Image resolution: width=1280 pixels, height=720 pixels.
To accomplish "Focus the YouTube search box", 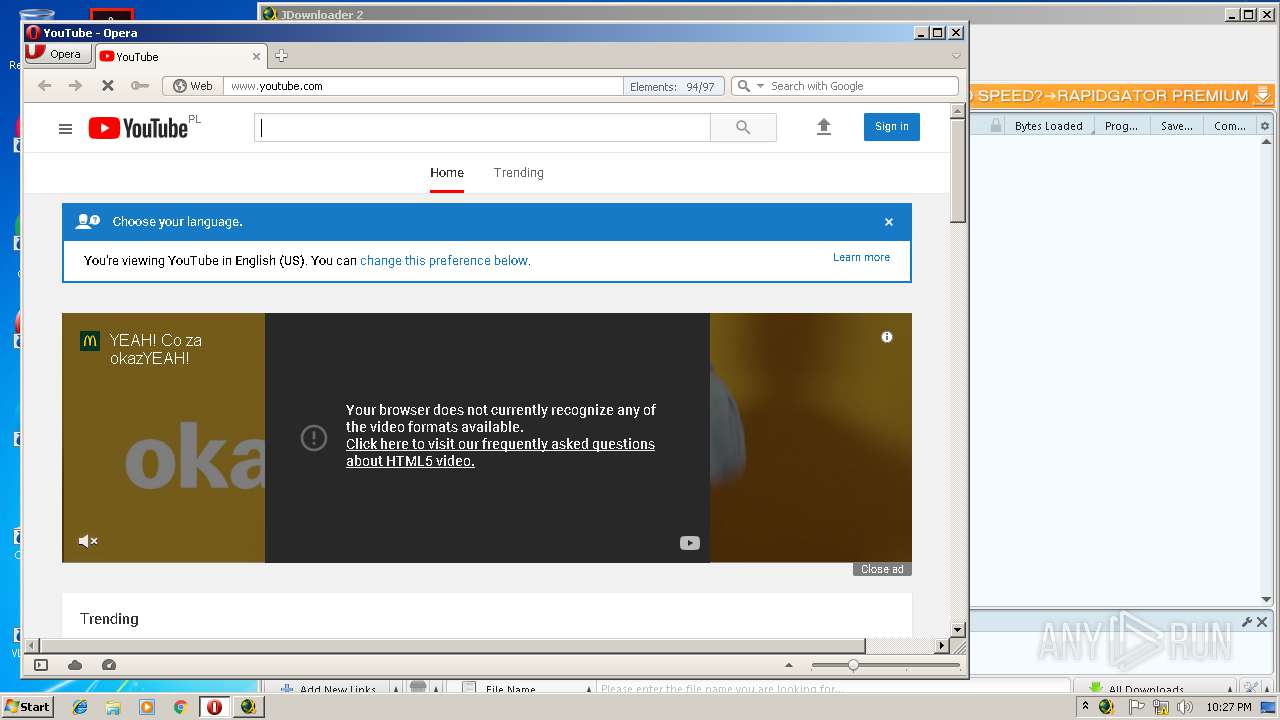I will pyautogui.click(x=482, y=127).
